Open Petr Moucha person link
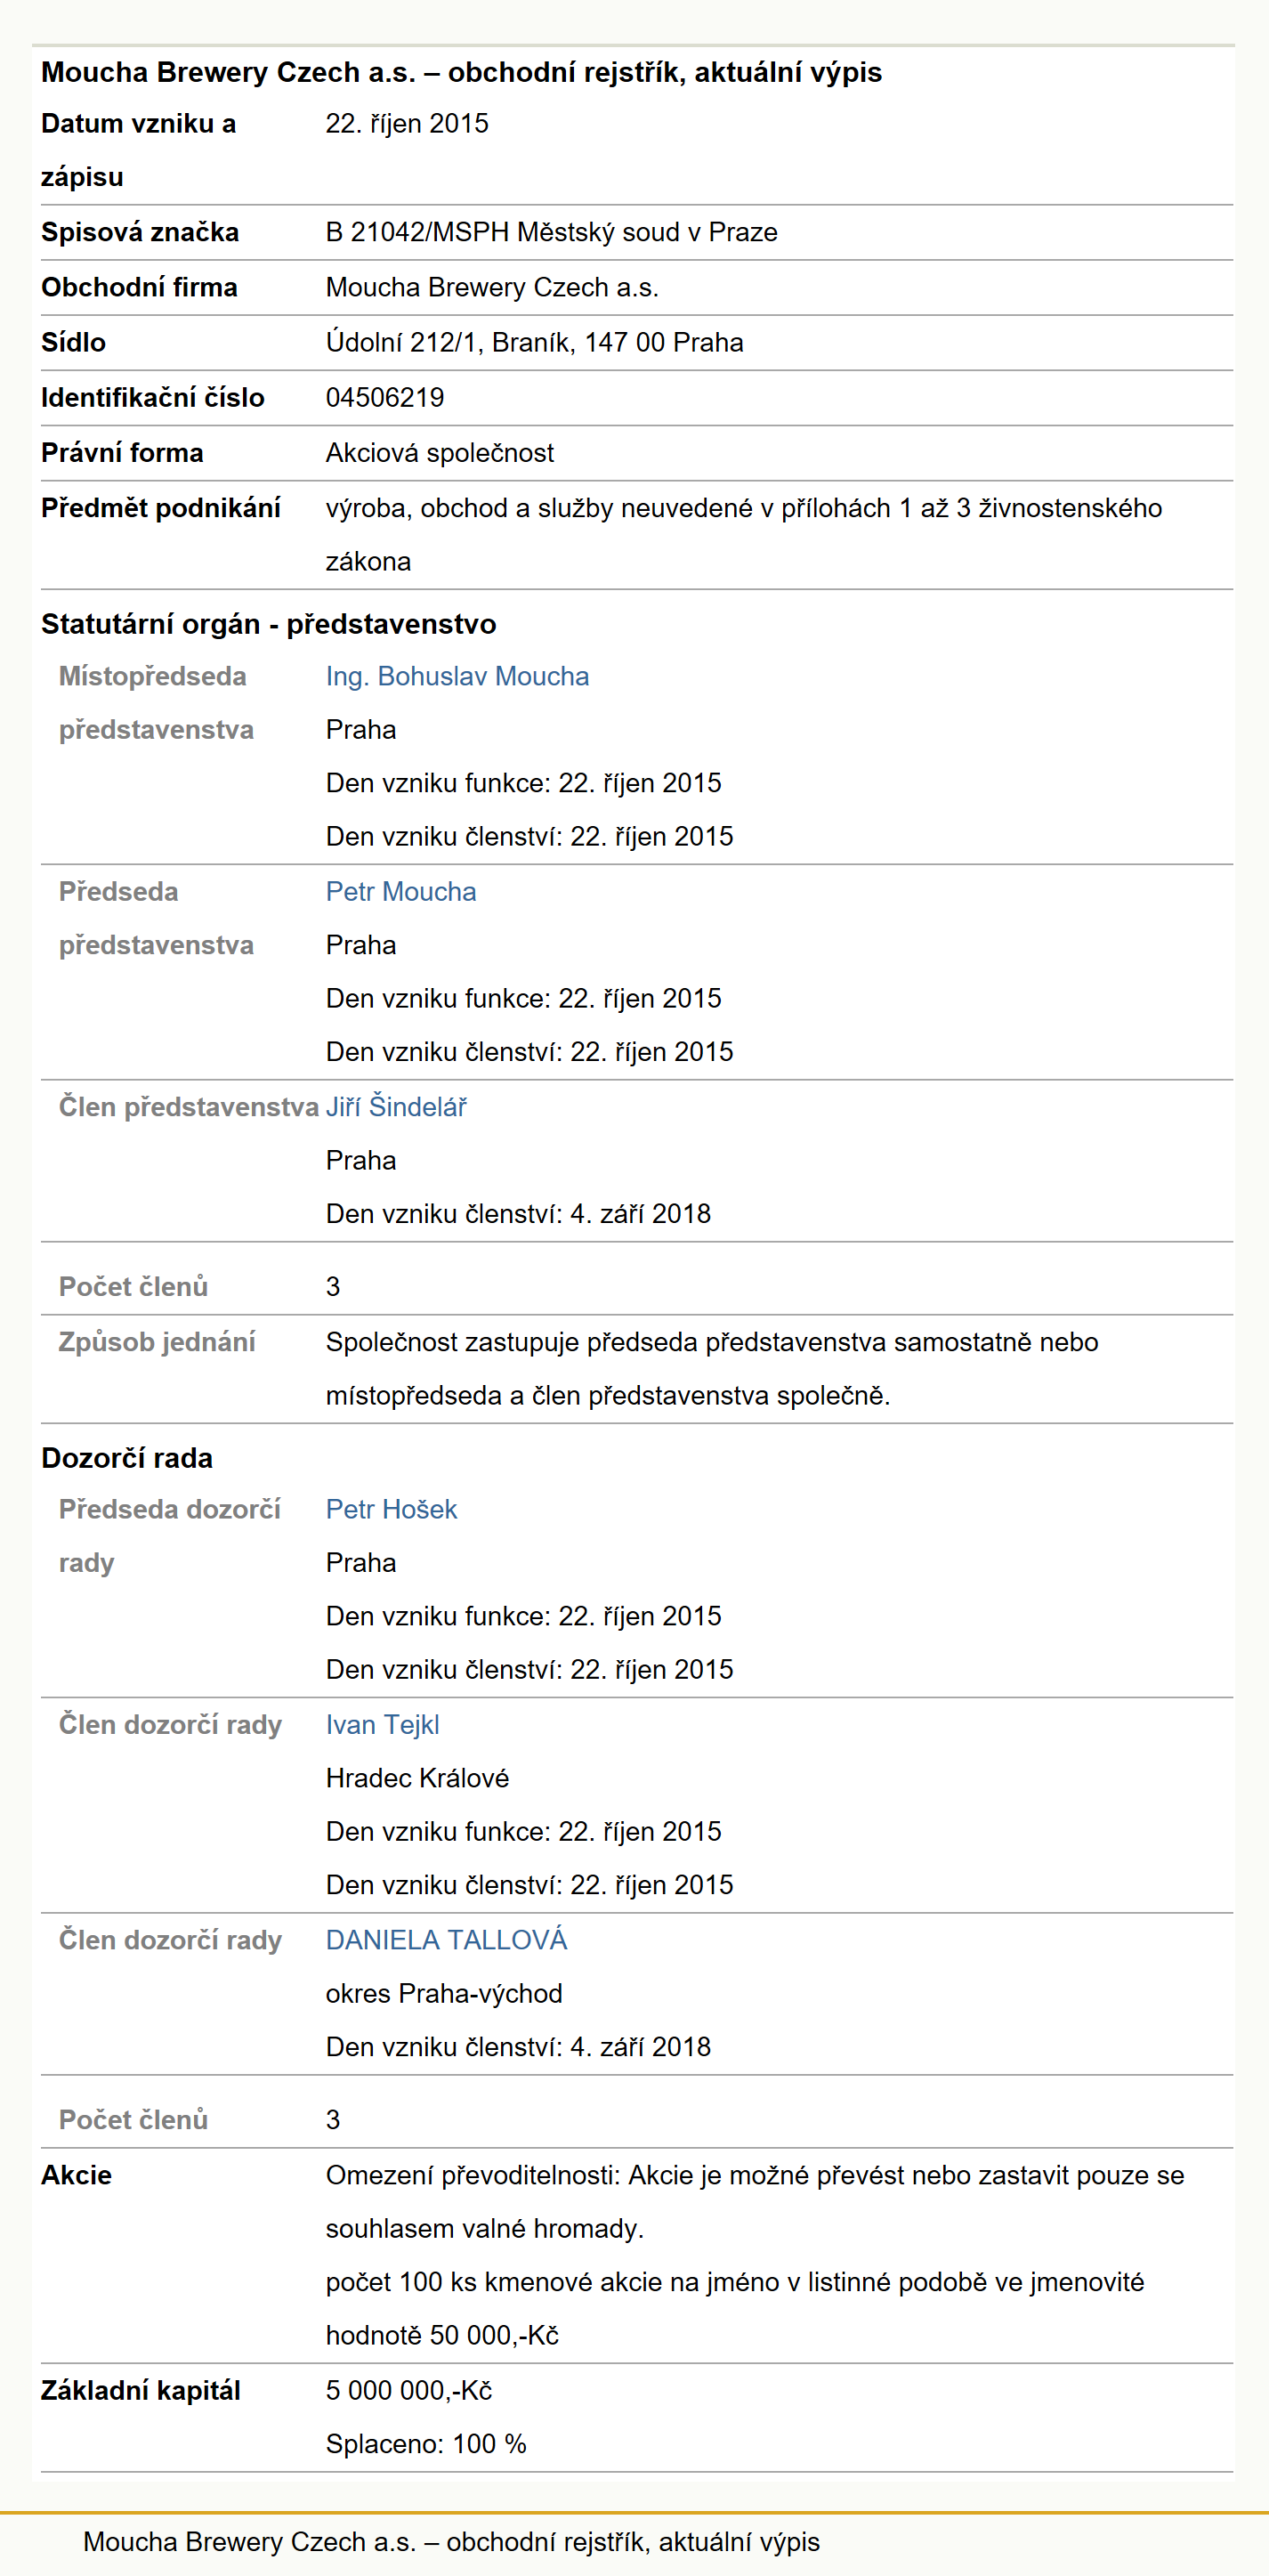The height and width of the screenshot is (2576, 1269). [401, 892]
